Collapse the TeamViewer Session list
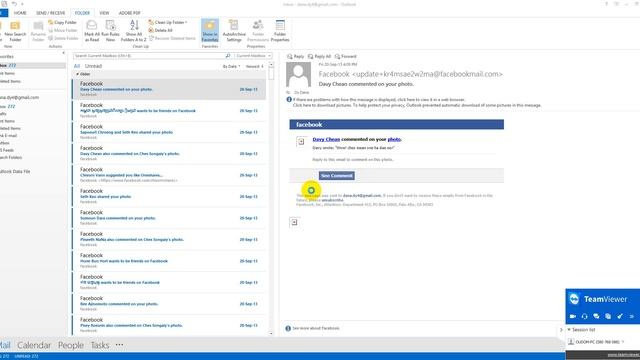The image size is (640, 360). pyautogui.click(x=569, y=329)
